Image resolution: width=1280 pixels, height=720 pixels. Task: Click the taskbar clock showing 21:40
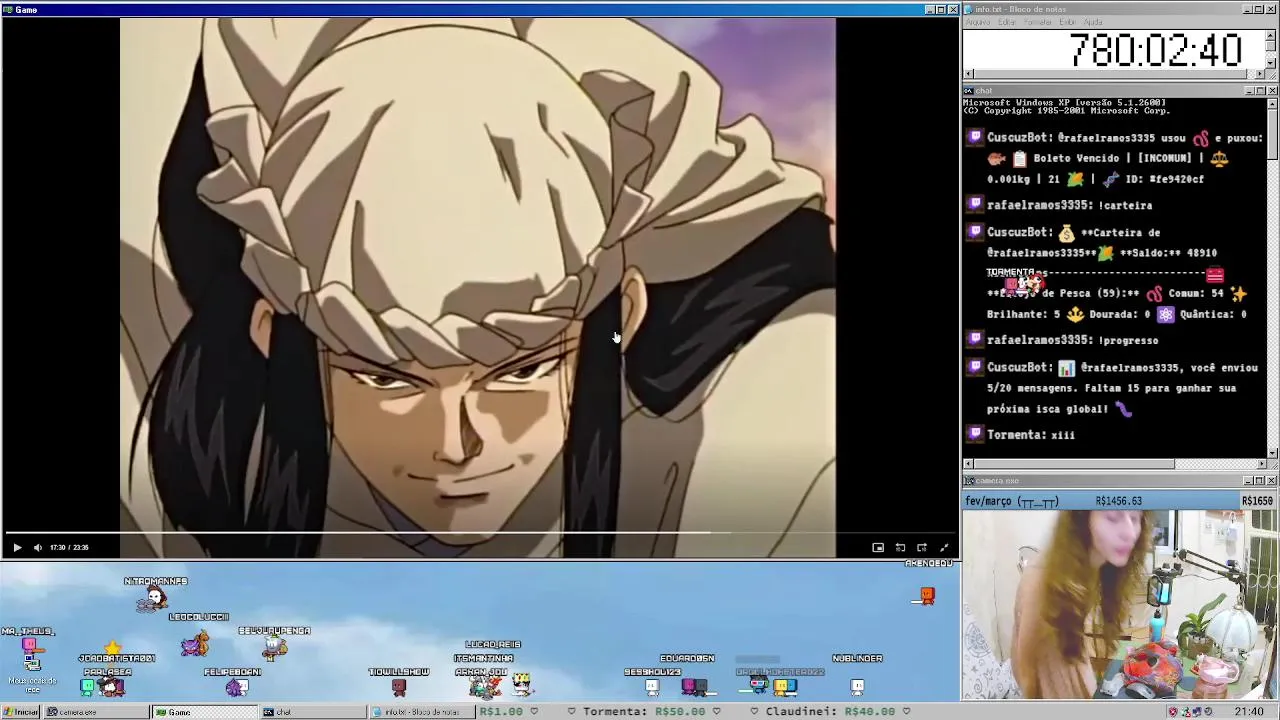click(x=1249, y=712)
